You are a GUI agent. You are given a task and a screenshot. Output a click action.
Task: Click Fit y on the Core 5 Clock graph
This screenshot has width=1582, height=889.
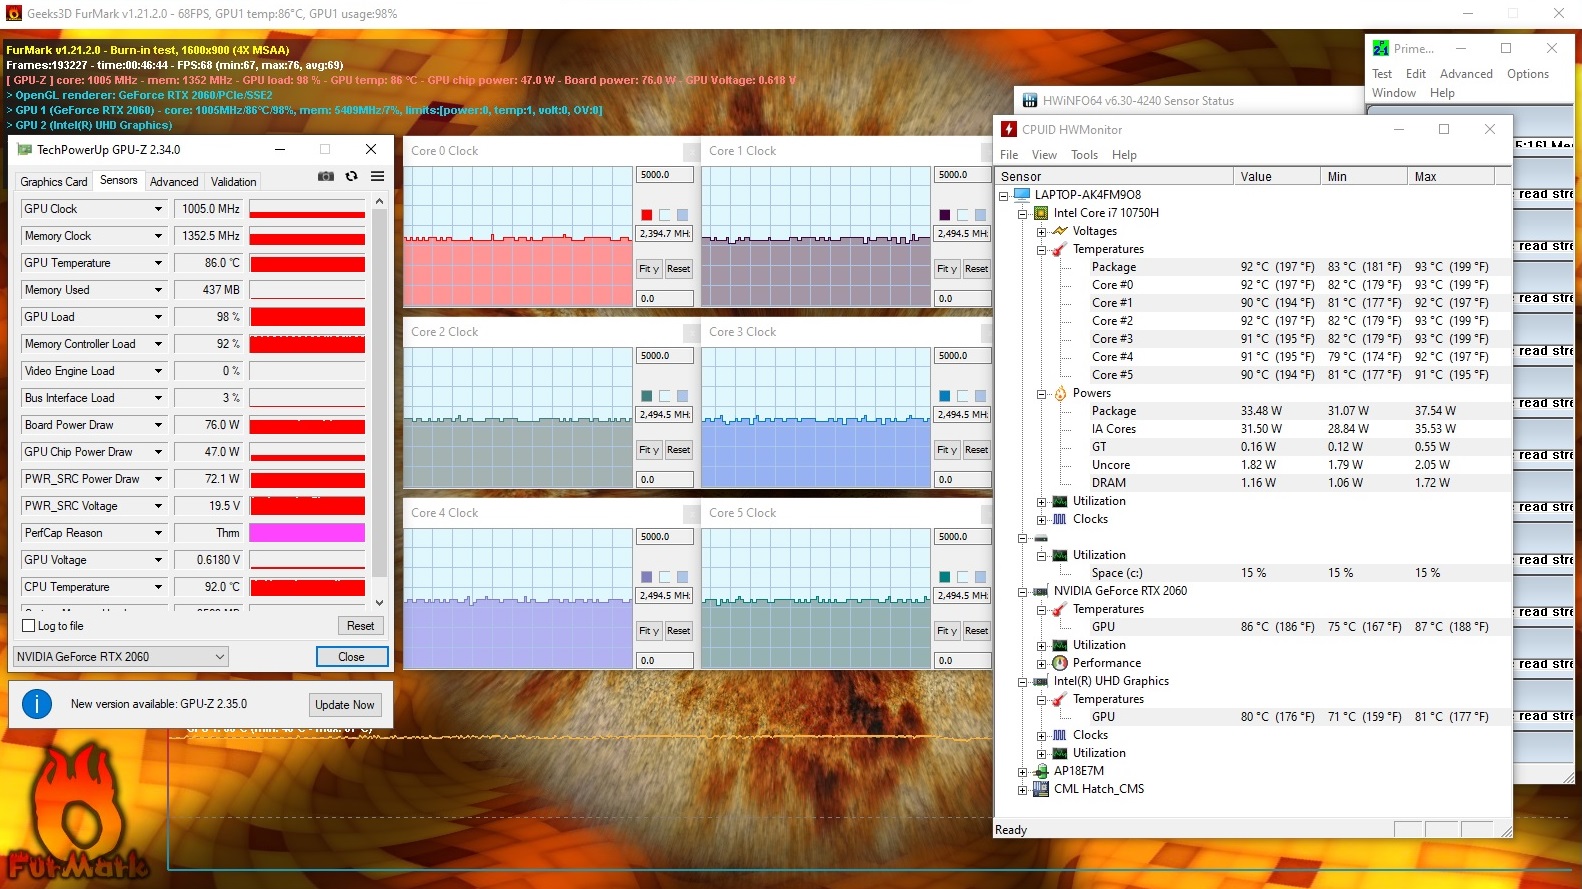947,631
